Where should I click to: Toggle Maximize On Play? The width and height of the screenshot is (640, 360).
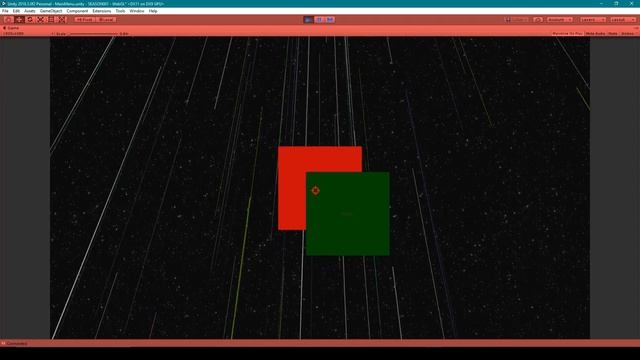pyautogui.click(x=567, y=33)
